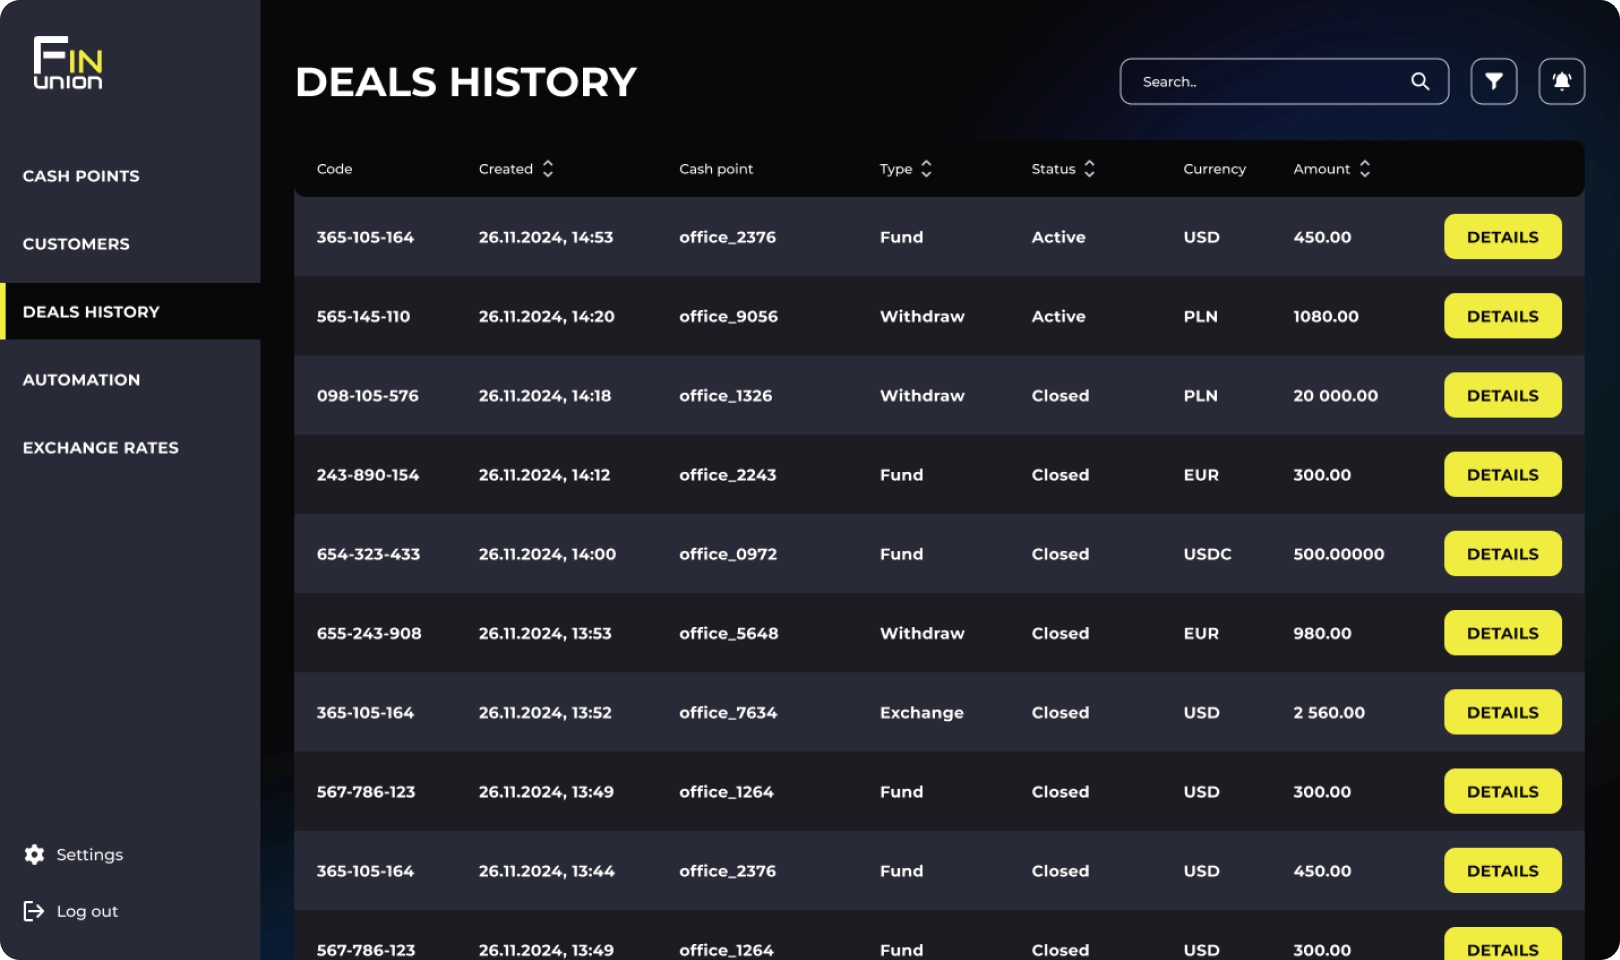Sort the table by Status column
The width and height of the screenshot is (1620, 960).
tap(1089, 169)
